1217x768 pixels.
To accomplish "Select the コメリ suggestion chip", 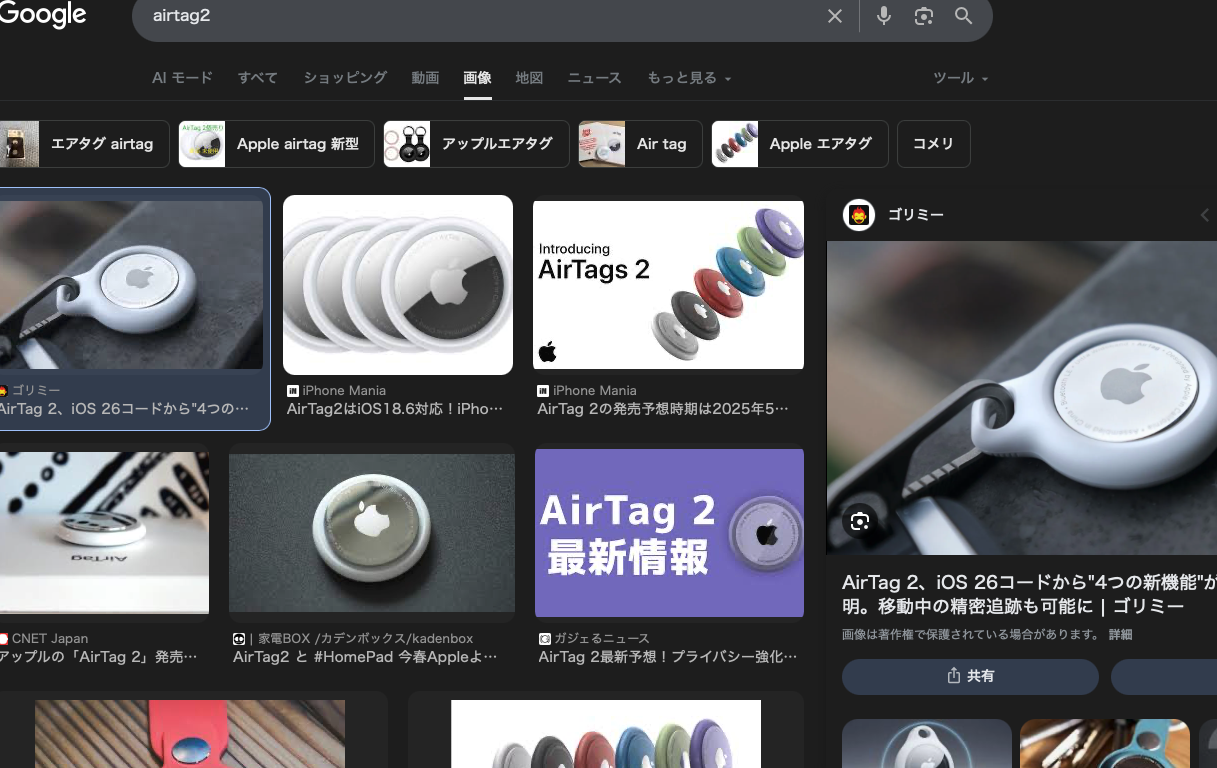I will (933, 144).
